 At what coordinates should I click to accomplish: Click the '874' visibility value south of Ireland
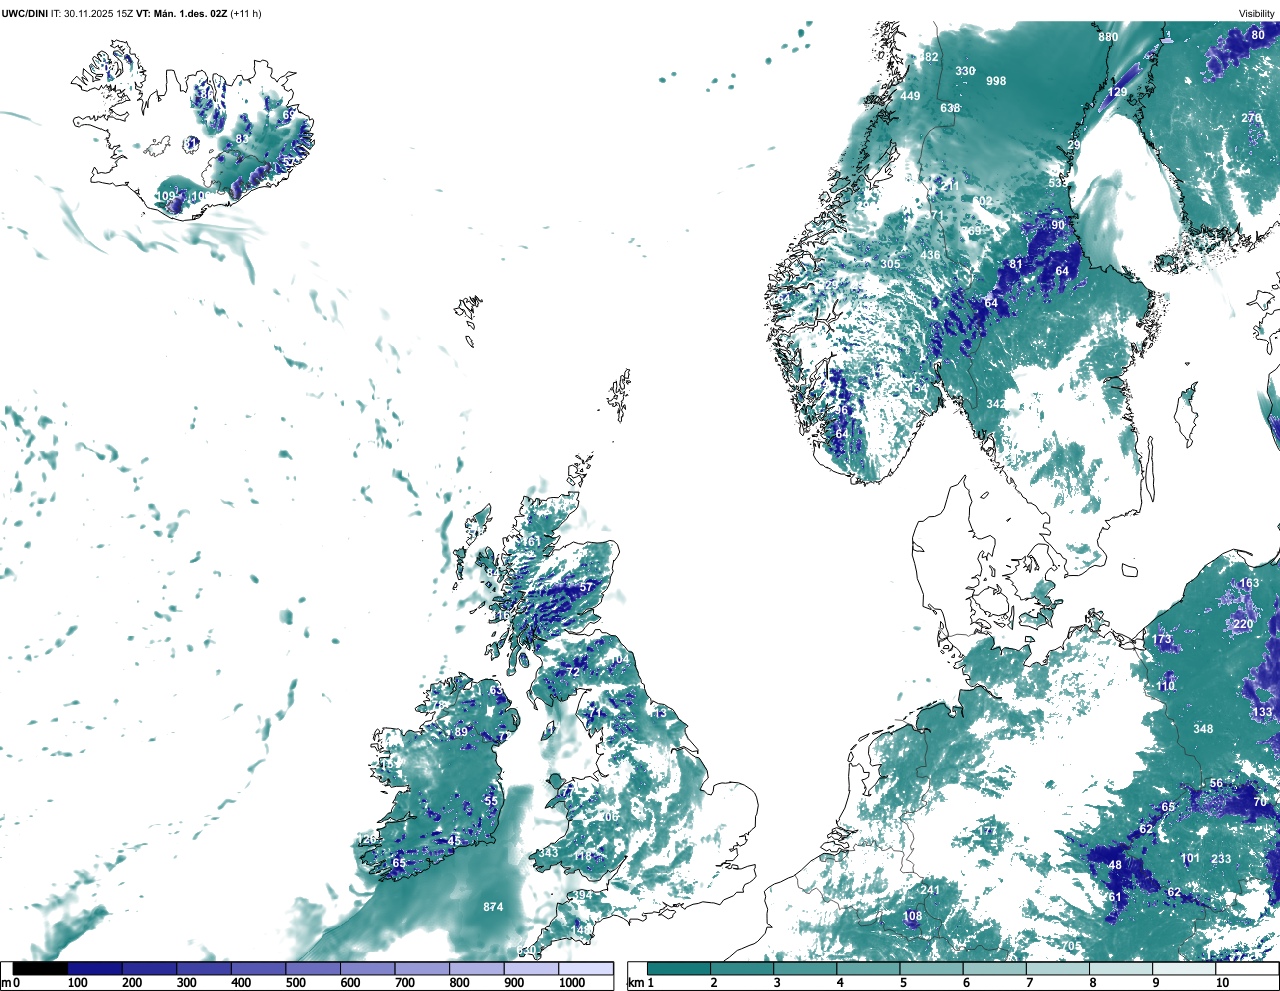(x=493, y=907)
